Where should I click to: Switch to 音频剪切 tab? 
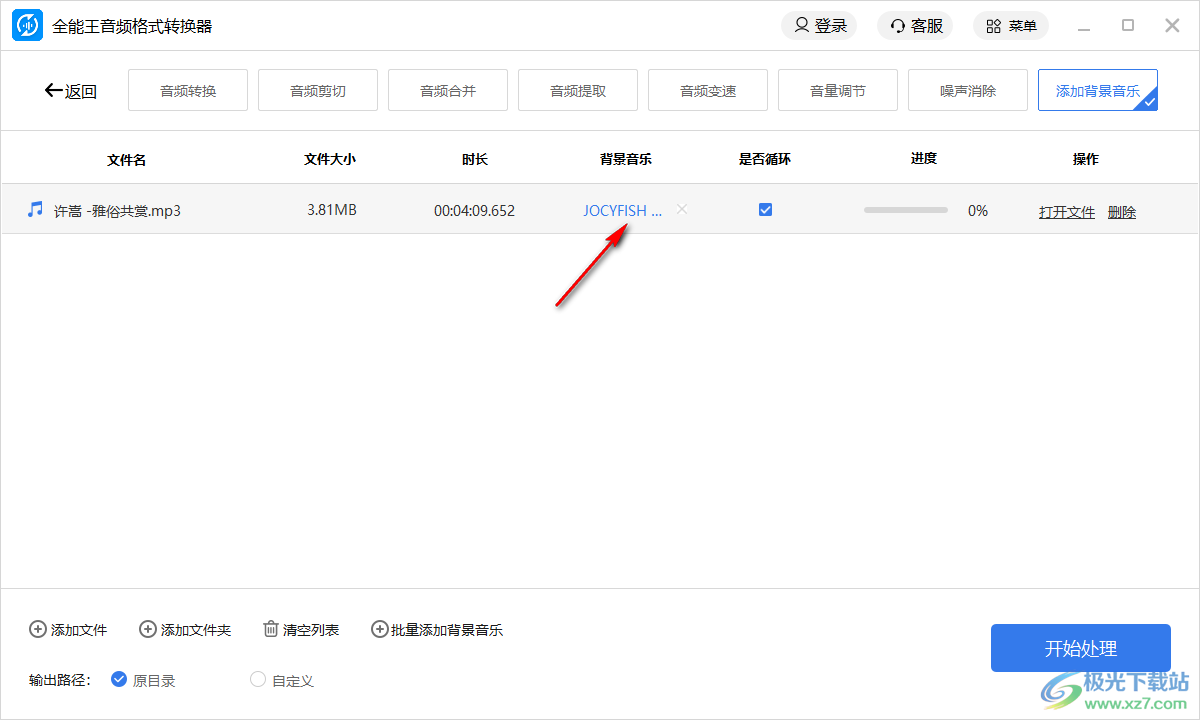click(318, 90)
